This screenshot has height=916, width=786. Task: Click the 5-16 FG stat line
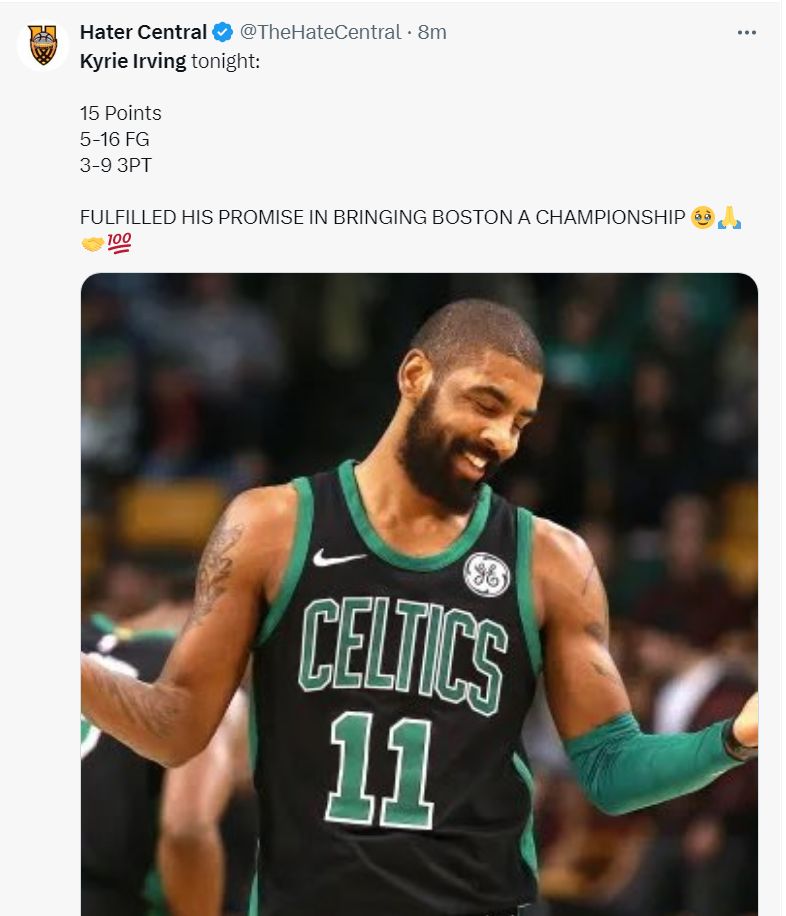[115, 139]
